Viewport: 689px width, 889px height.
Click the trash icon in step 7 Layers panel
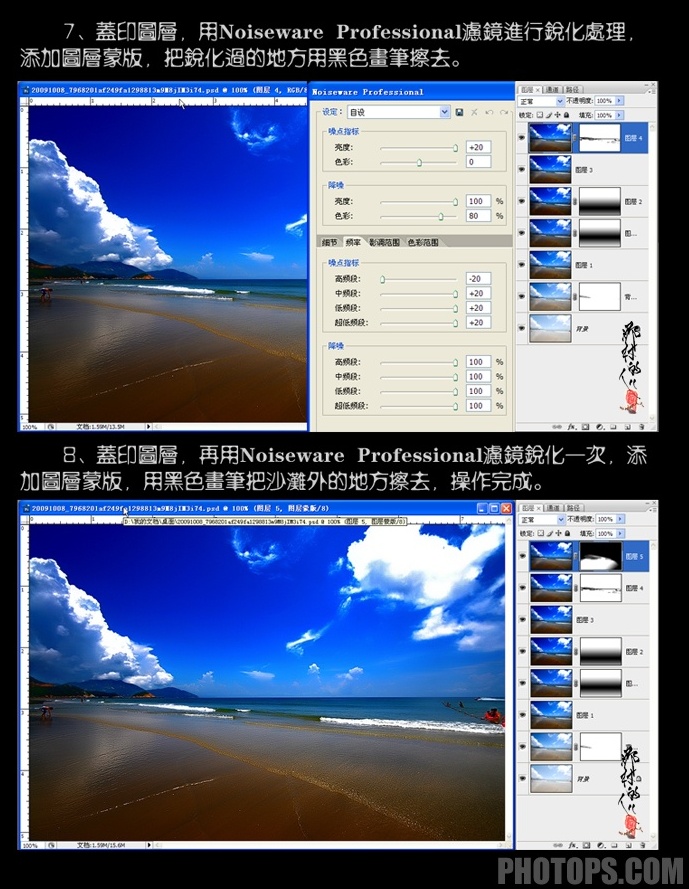click(x=641, y=426)
